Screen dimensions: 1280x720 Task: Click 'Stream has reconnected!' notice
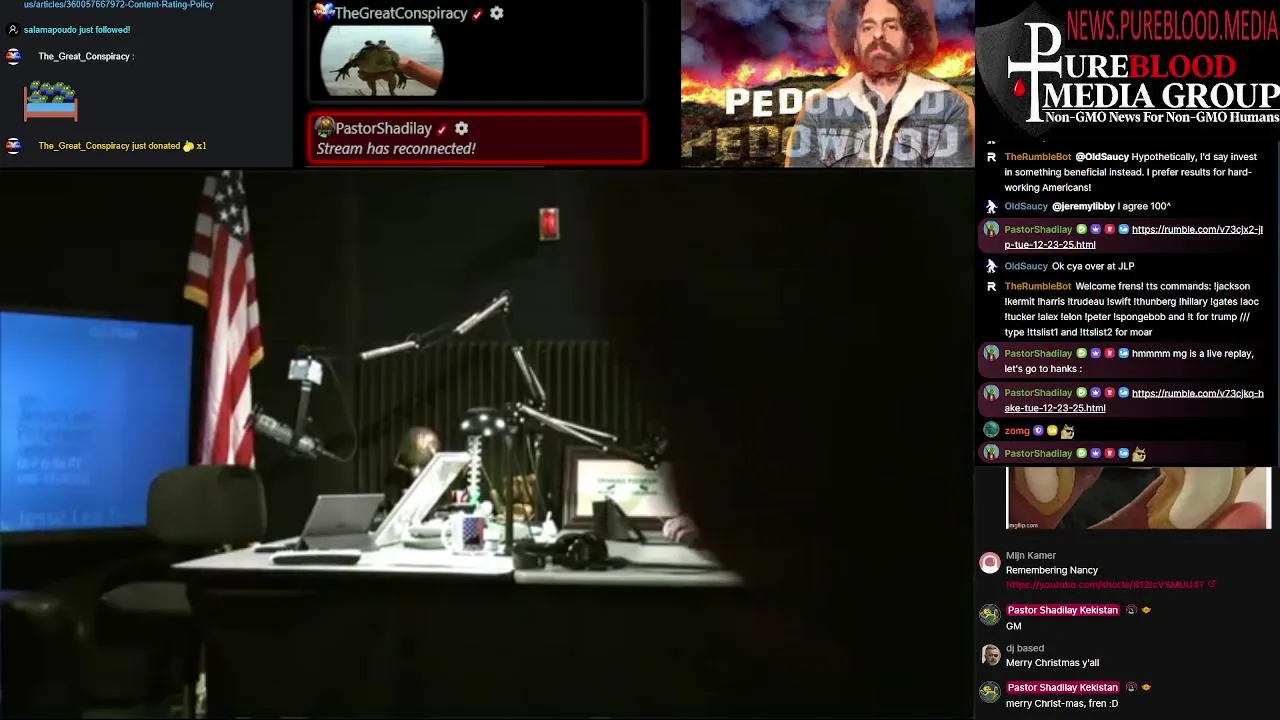click(x=396, y=149)
